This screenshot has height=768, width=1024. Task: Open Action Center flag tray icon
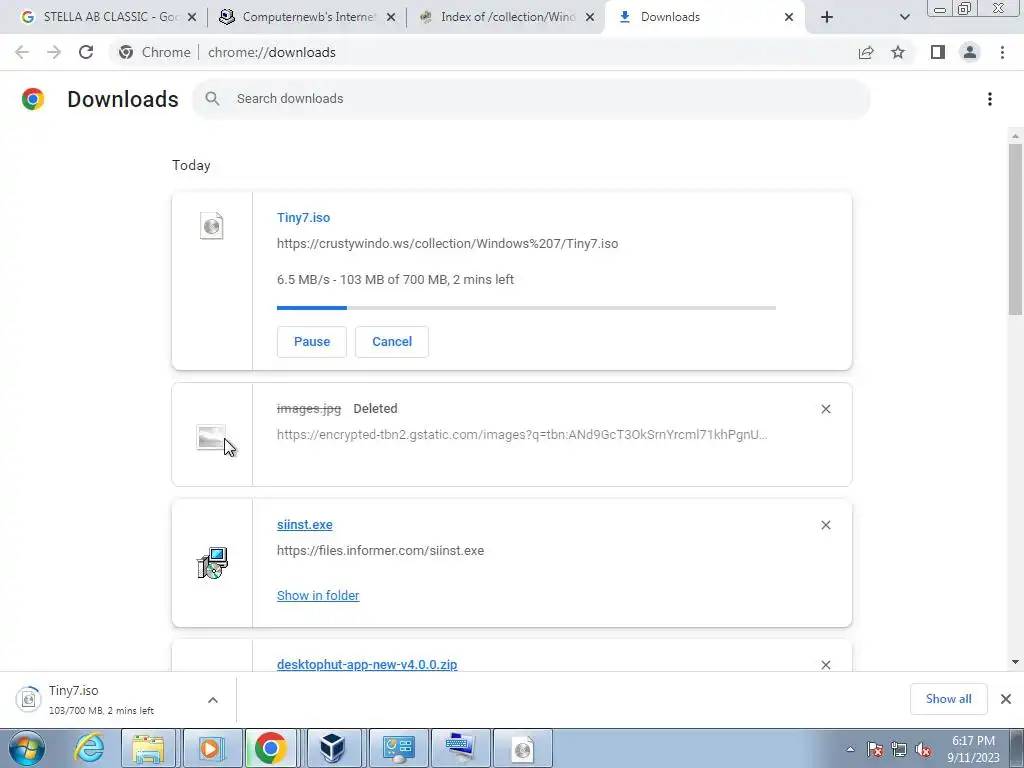tap(875, 750)
